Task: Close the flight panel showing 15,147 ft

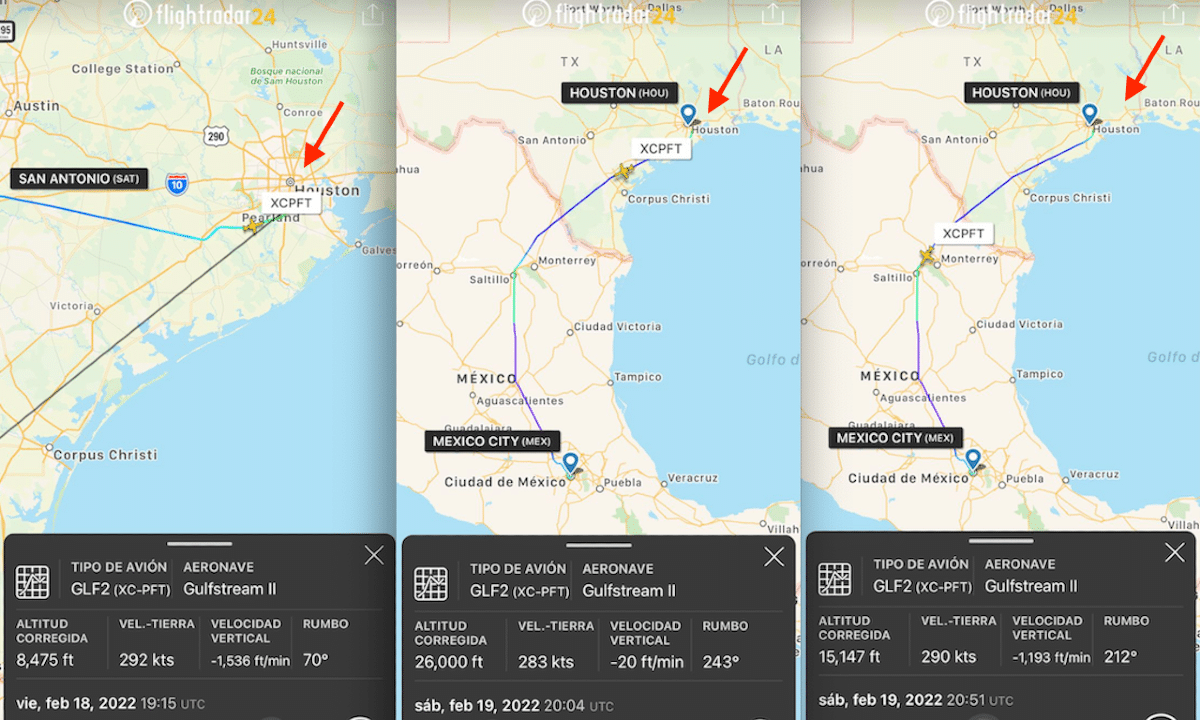Action: (x=1175, y=553)
